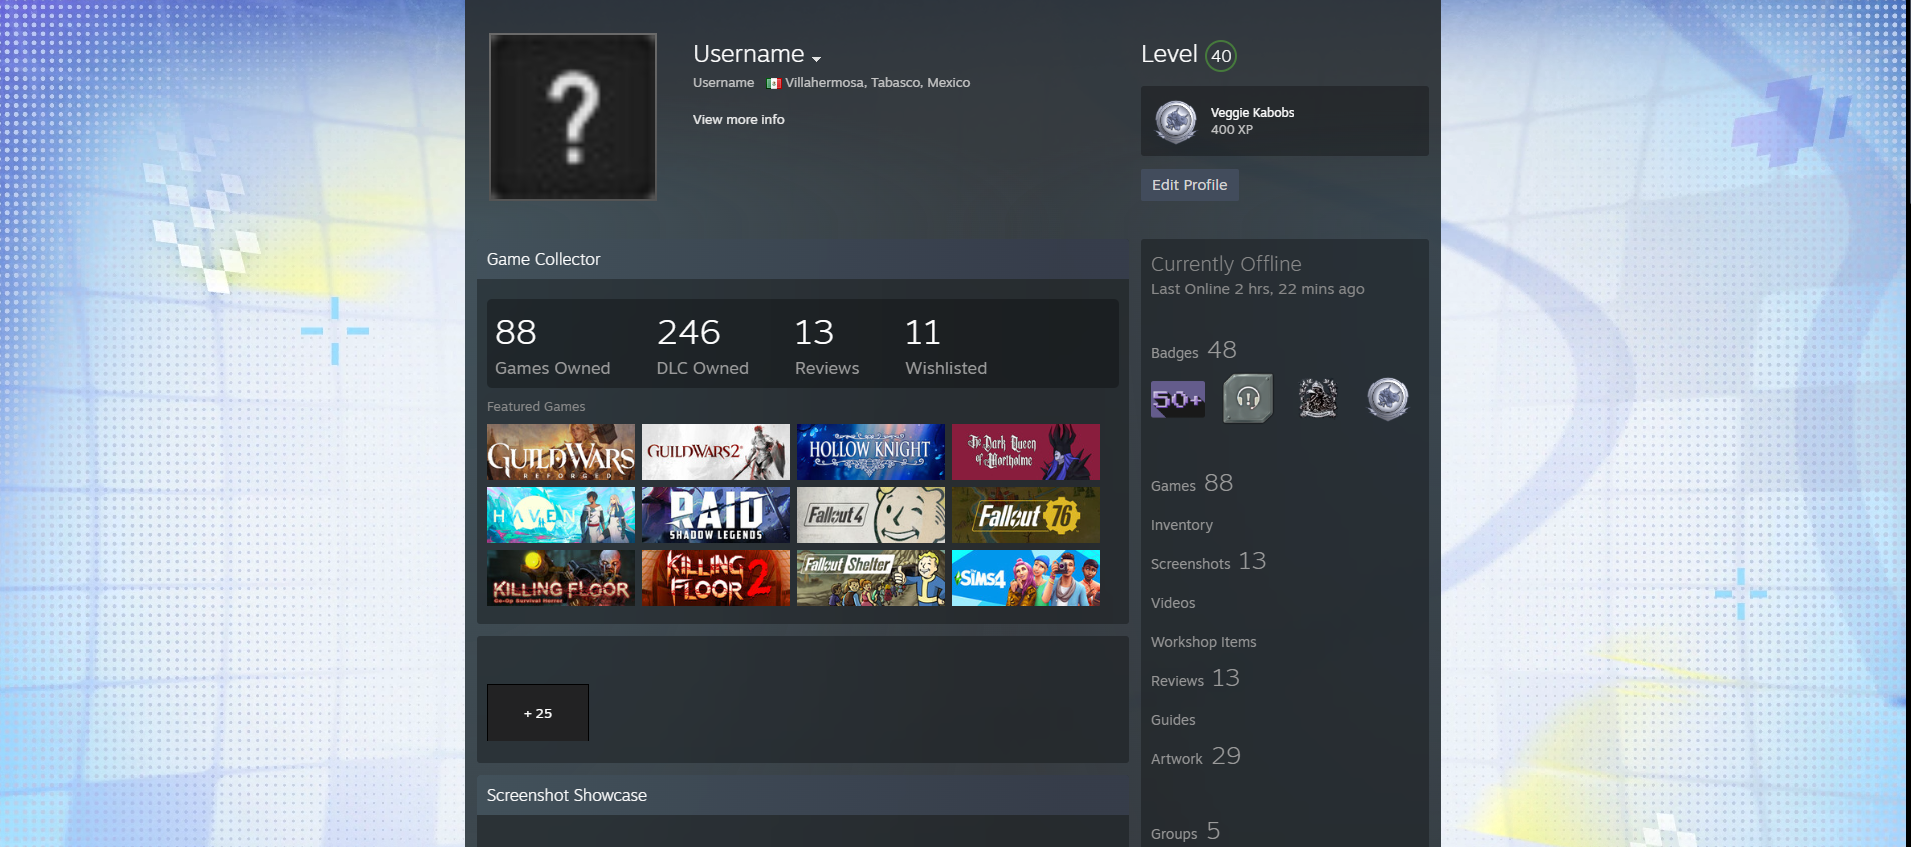Open Reviews 13 in the sidebar
The height and width of the screenshot is (847, 1911).
point(1195,679)
